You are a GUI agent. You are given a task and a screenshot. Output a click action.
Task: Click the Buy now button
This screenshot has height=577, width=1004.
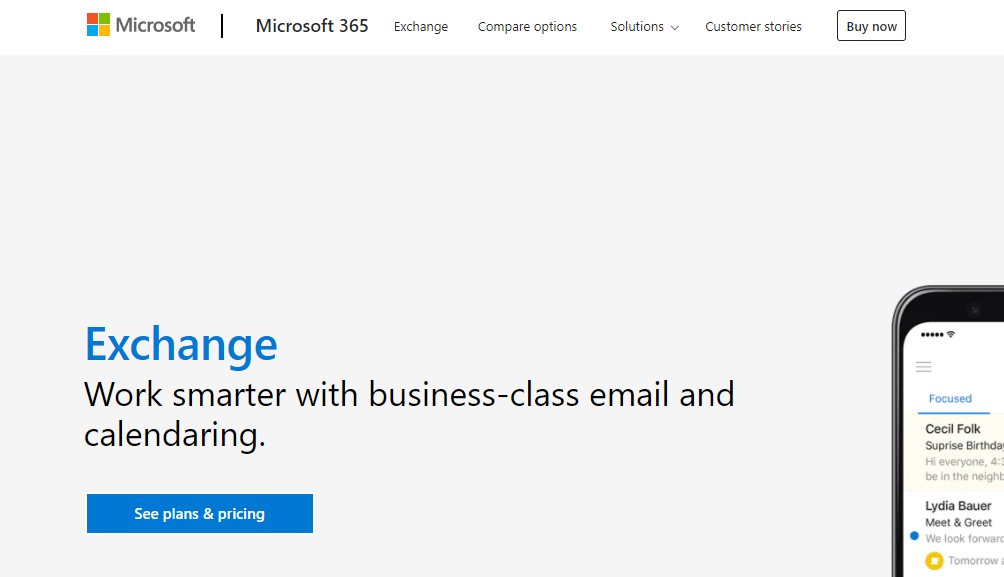871,26
